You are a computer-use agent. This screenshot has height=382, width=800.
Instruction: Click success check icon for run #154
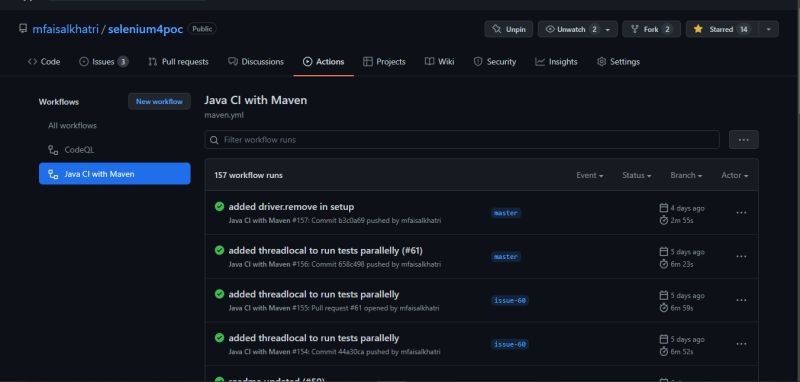pyautogui.click(x=219, y=338)
